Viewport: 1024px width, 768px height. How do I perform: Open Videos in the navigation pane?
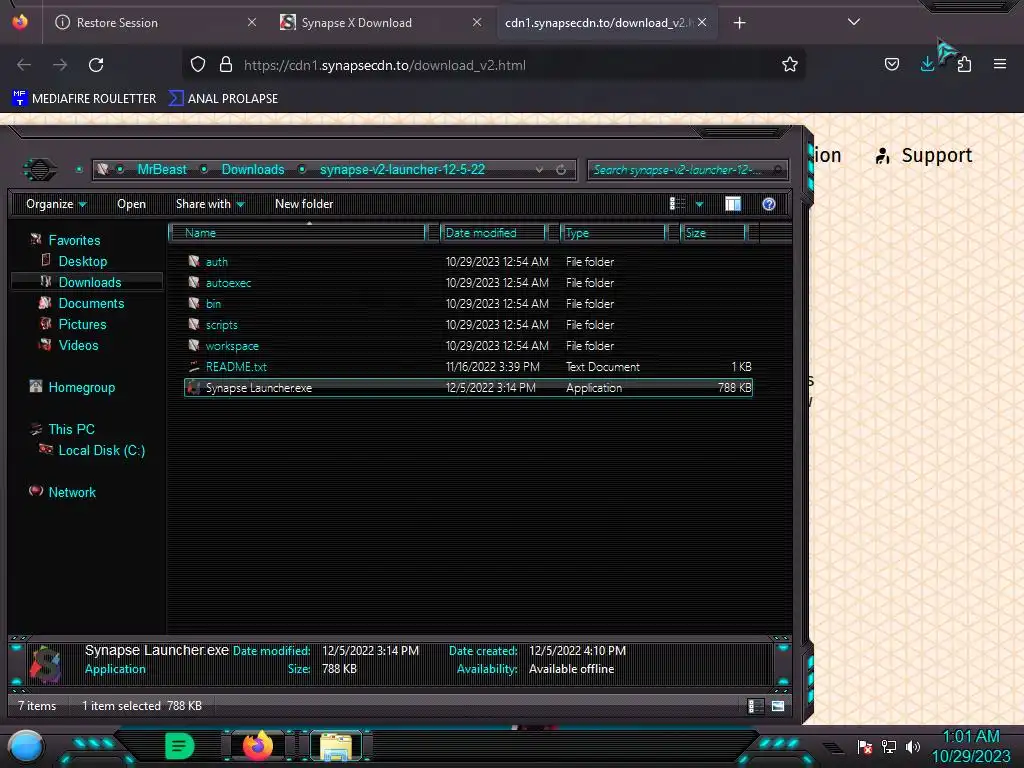(78, 345)
